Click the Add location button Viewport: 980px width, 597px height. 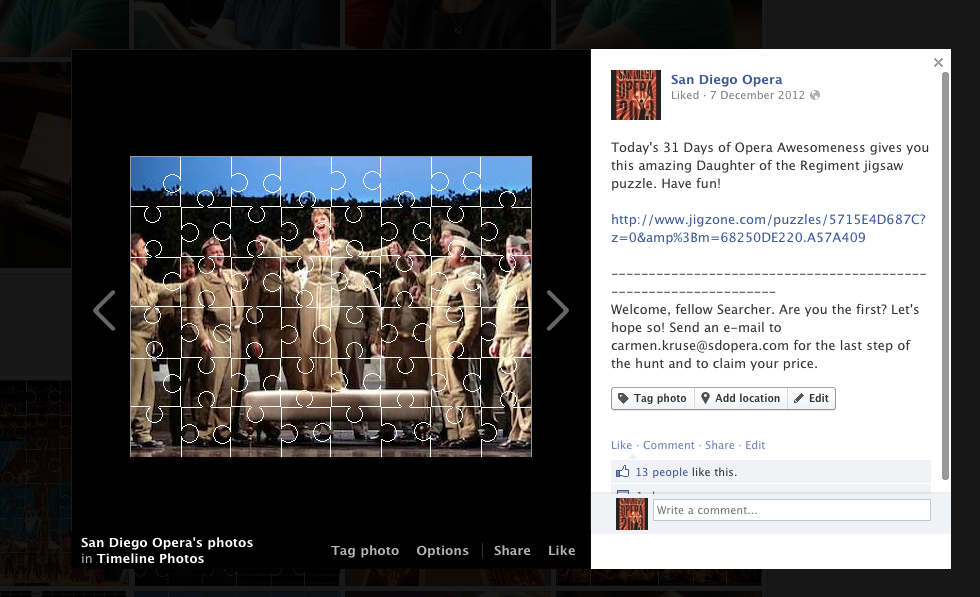[x=741, y=398]
